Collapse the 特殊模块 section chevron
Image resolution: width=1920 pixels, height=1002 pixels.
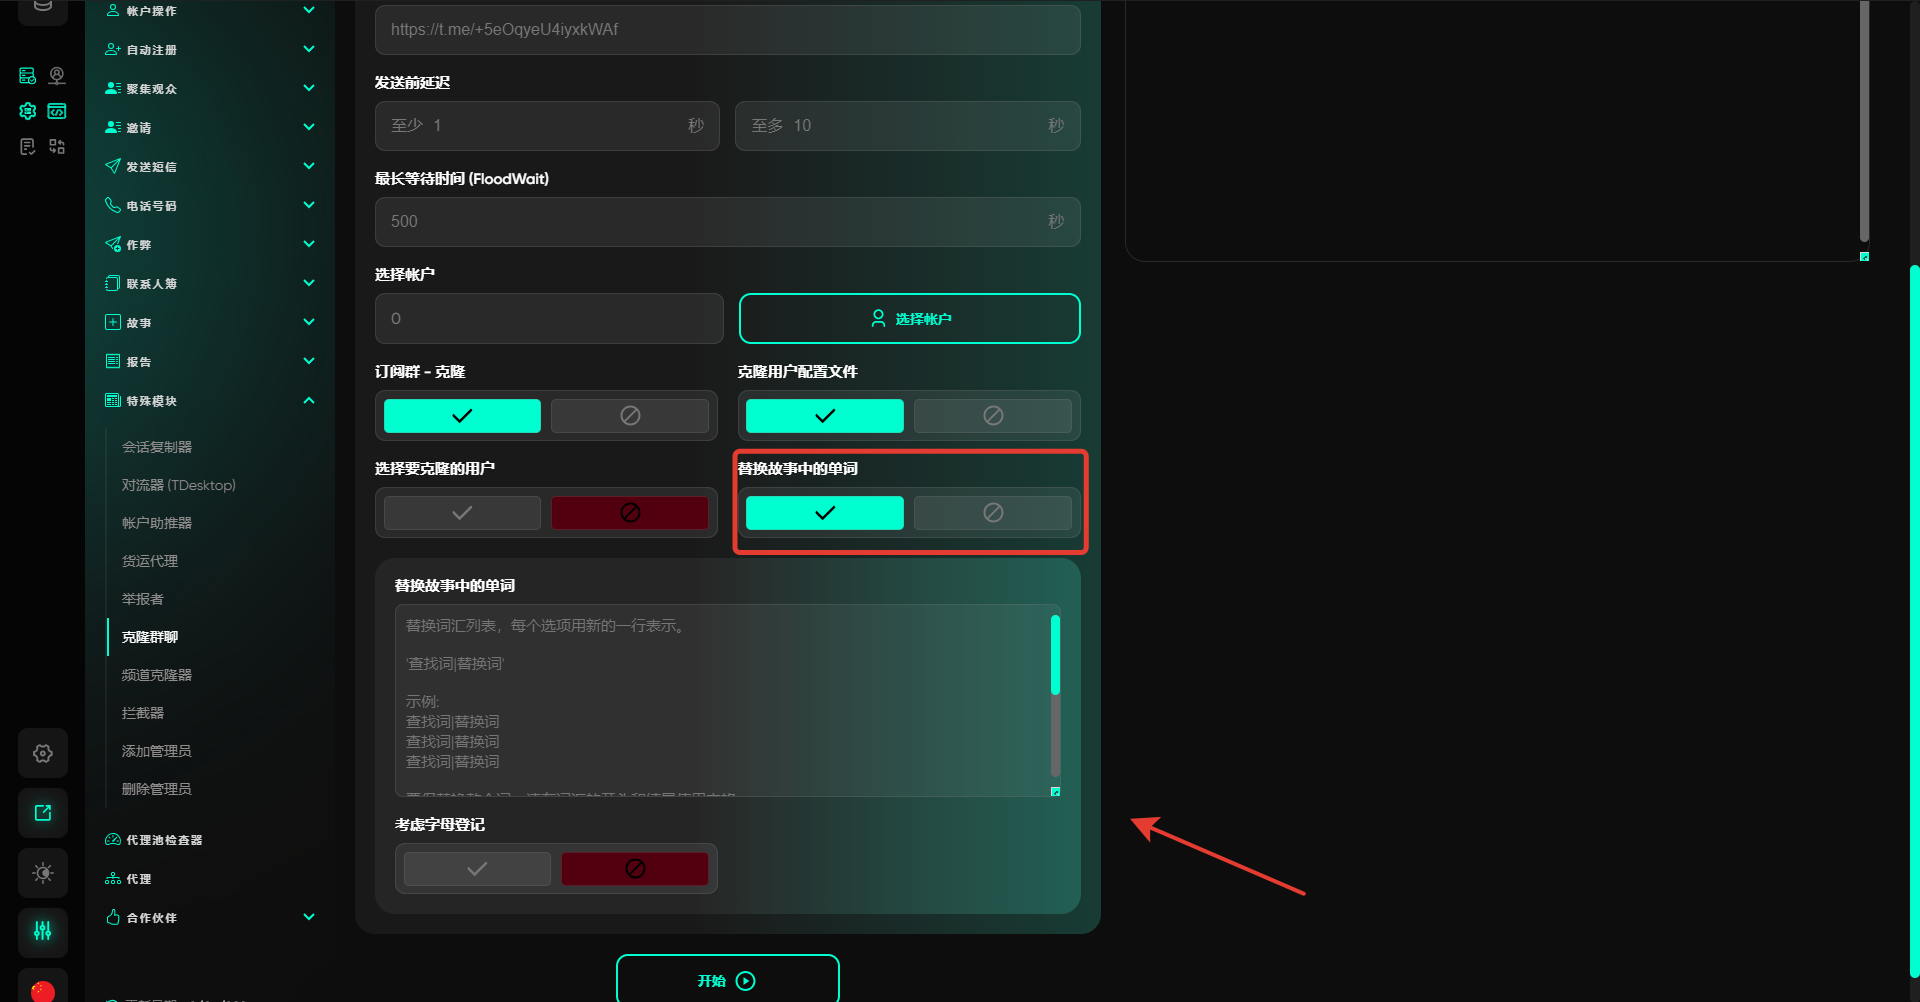tap(309, 401)
